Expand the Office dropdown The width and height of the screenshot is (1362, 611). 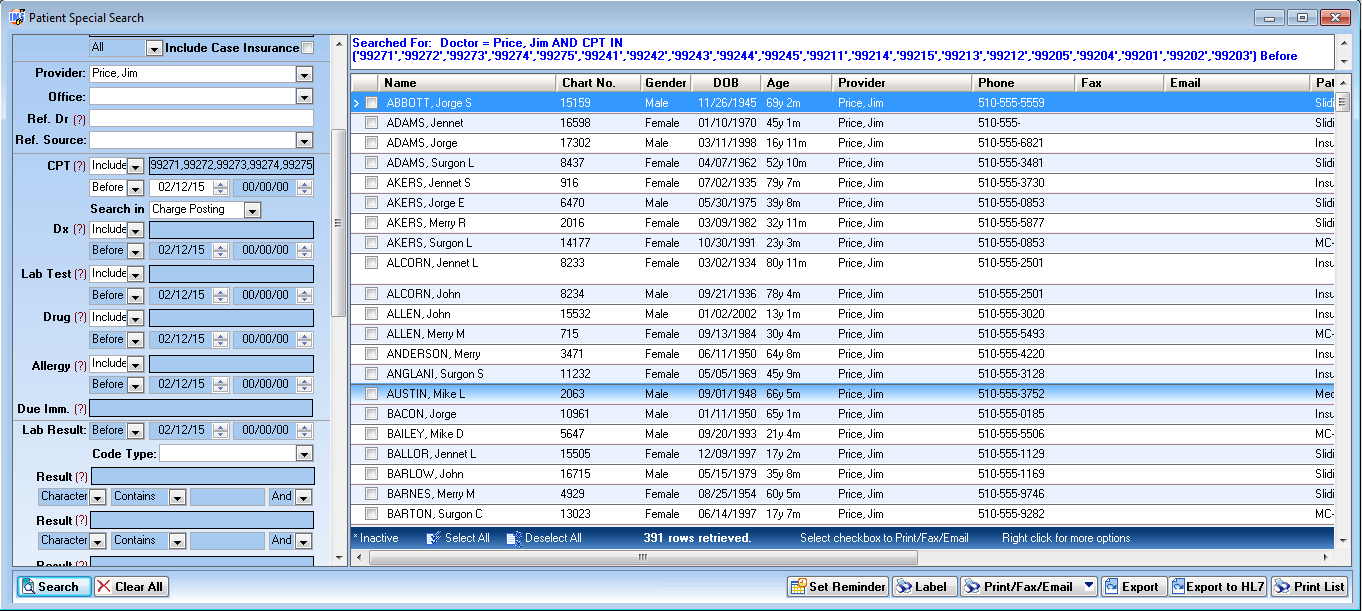tap(304, 97)
